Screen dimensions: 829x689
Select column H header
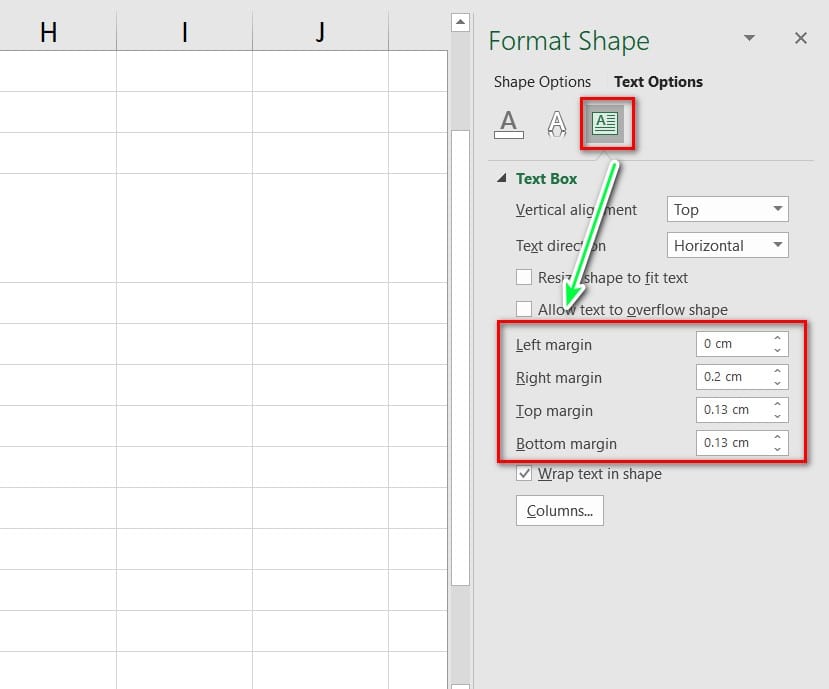click(x=47, y=32)
